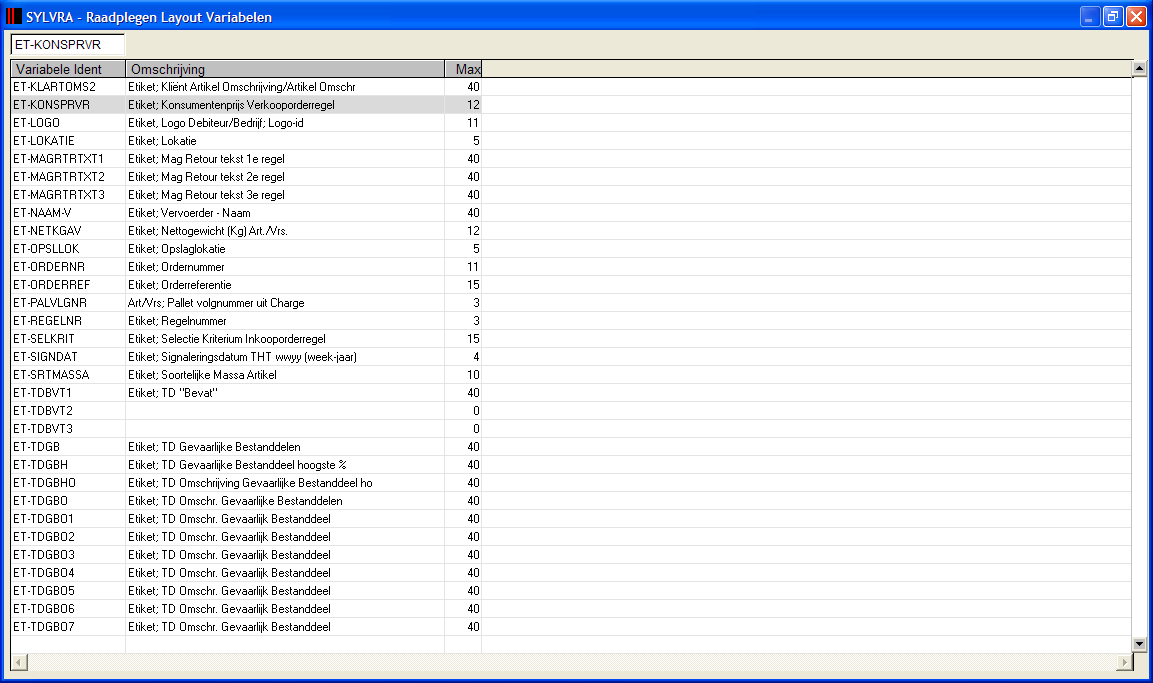Select the ET-TDGBO3 variable

pyautogui.click(x=43, y=555)
